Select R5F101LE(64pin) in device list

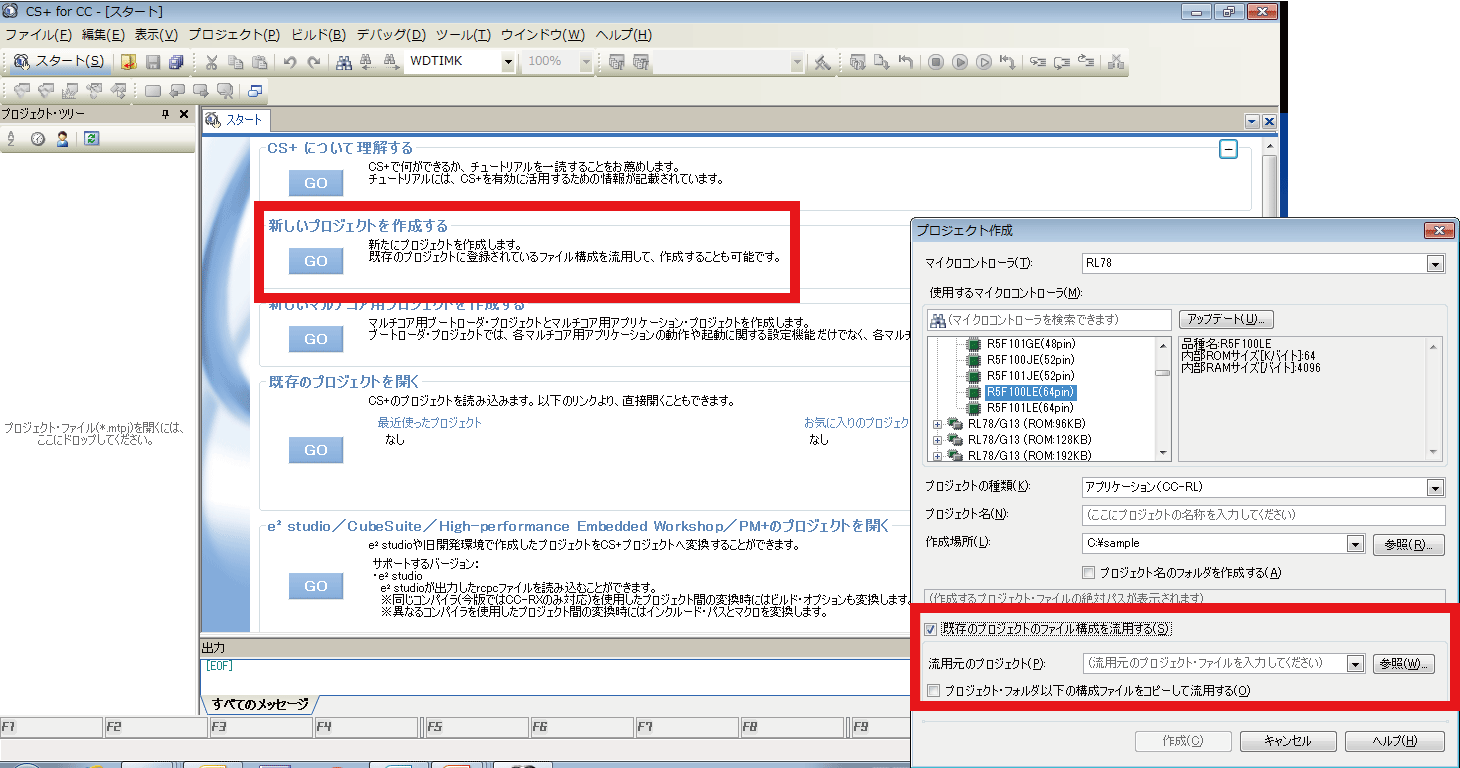coord(1030,408)
